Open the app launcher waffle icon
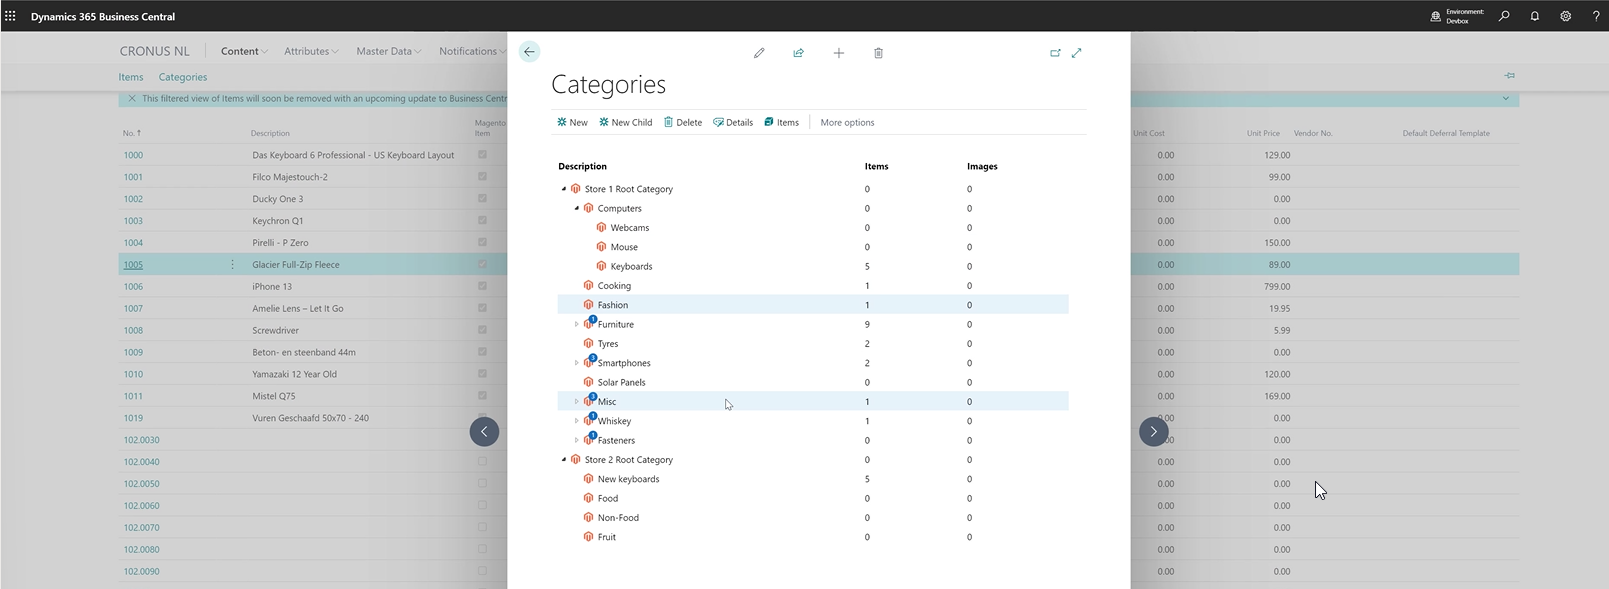Image resolution: width=1609 pixels, height=589 pixels. pos(10,16)
